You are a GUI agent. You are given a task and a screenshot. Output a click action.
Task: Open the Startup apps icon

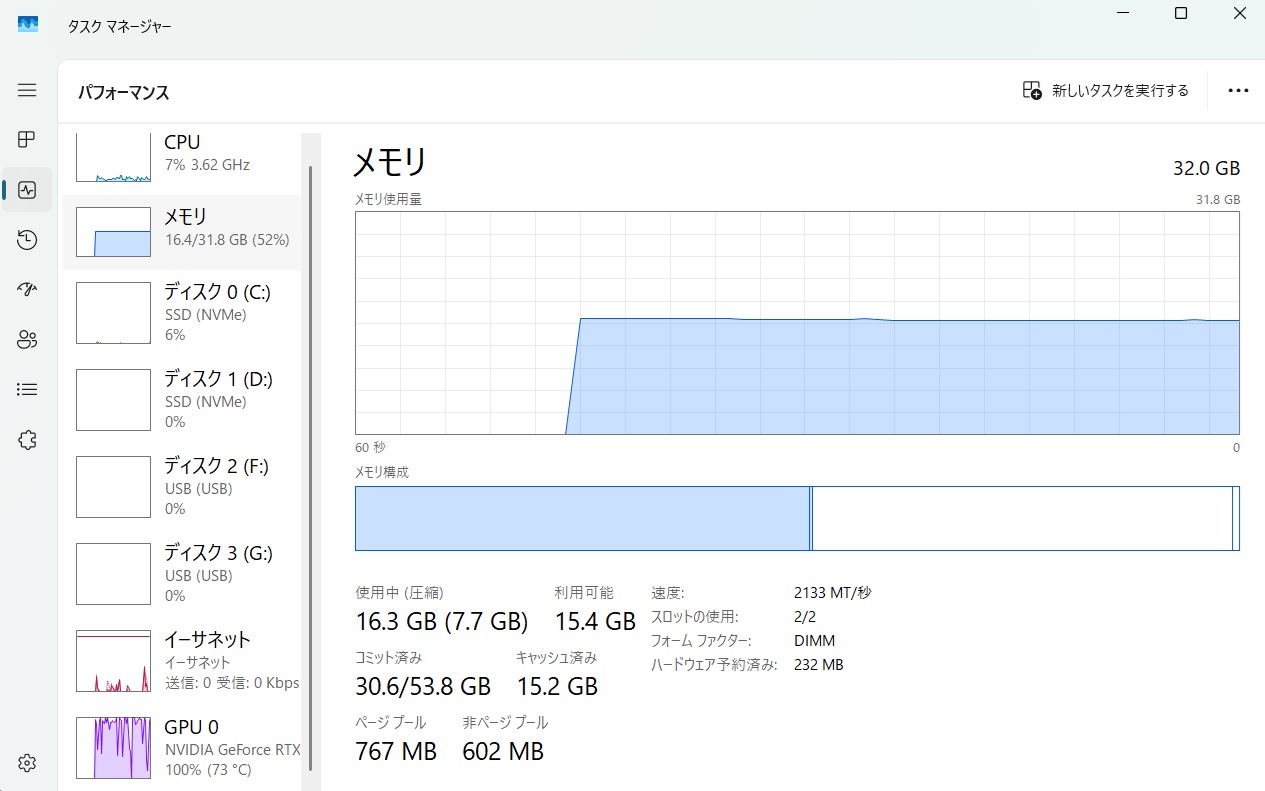coord(27,290)
